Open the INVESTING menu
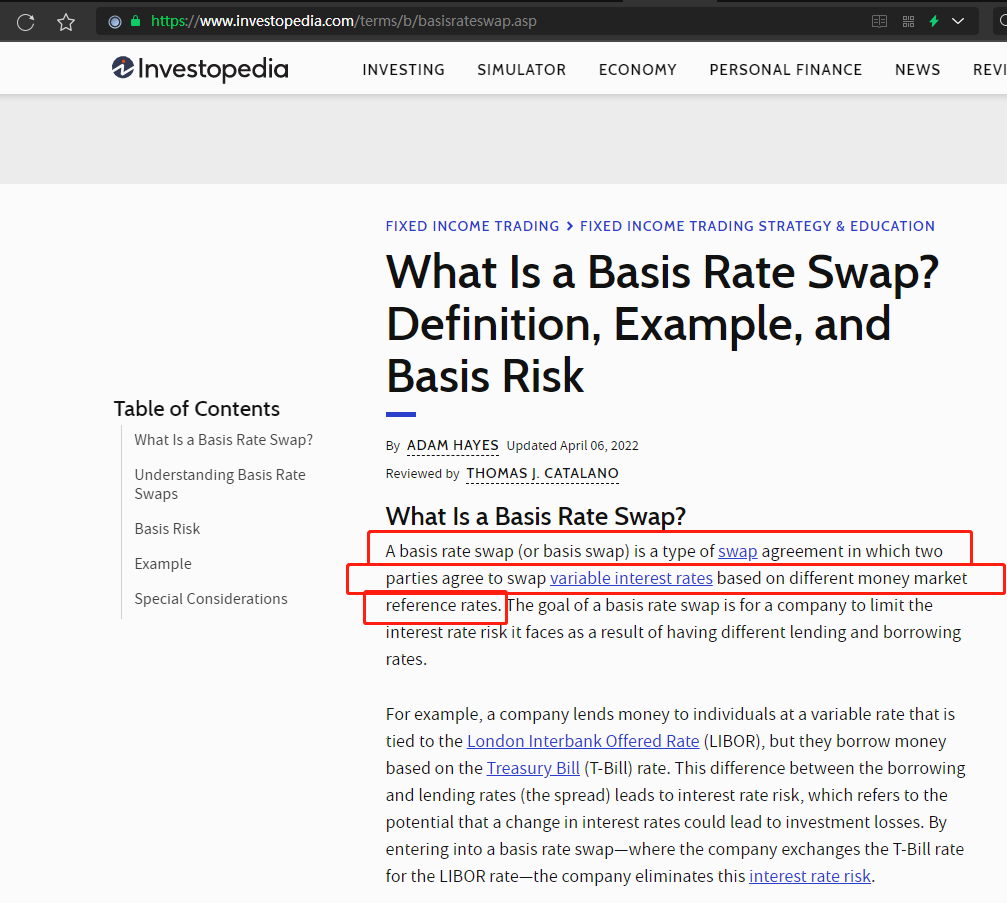Screen dimensions: 1007x903 [x=403, y=69]
